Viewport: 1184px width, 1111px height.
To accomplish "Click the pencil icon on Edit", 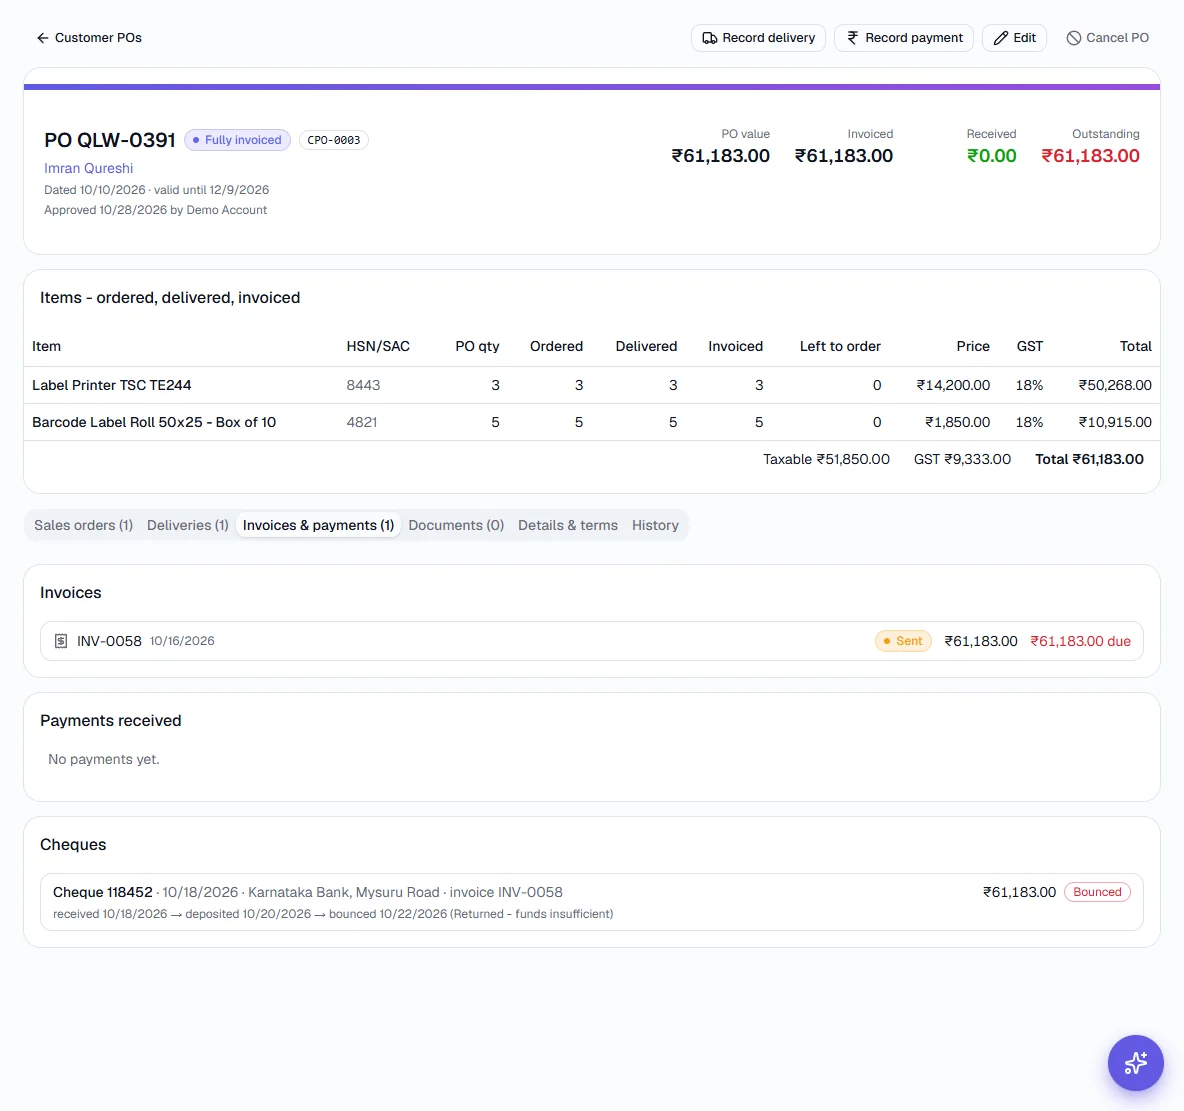I will (1001, 38).
